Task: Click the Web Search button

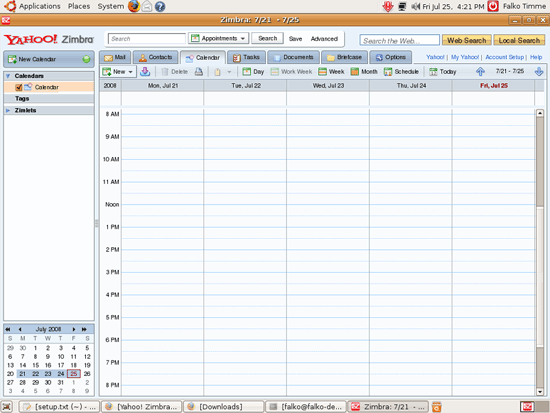Action: (x=467, y=40)
